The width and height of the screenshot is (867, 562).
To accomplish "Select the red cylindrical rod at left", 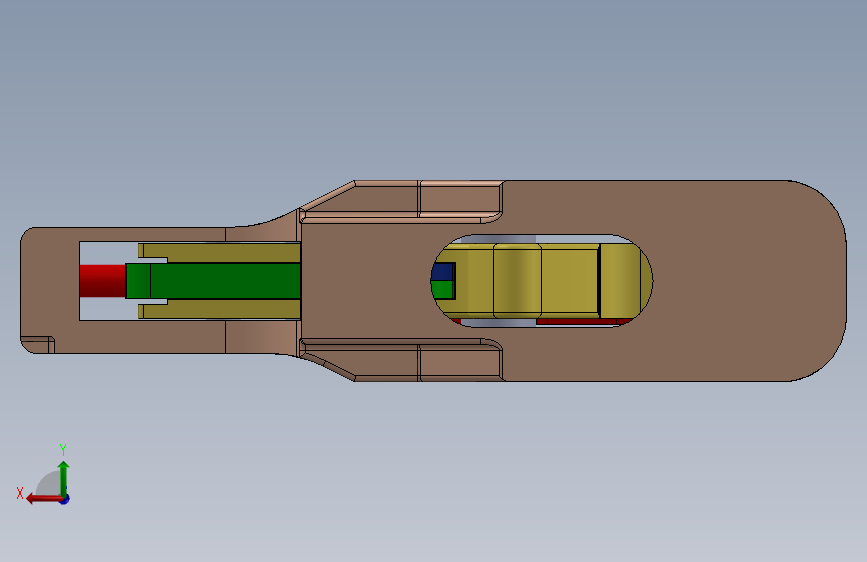I will pyautogui.click(x=103, y=281).
